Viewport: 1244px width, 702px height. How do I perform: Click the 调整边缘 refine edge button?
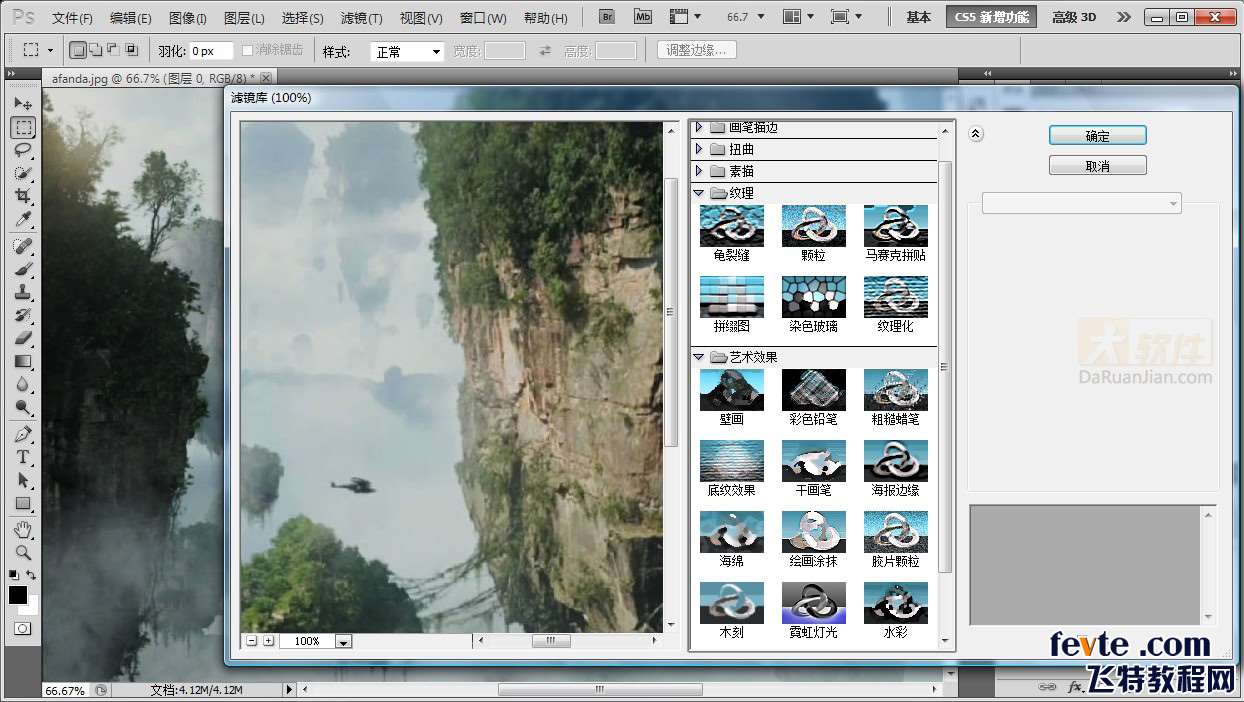click(697, 50)
